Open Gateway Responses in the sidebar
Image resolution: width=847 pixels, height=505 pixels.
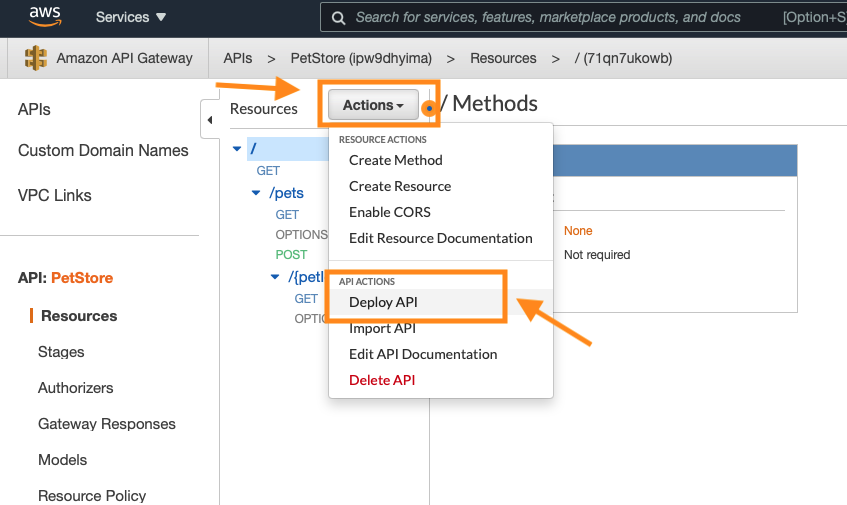pyautogui.click(x=107, y=423)
